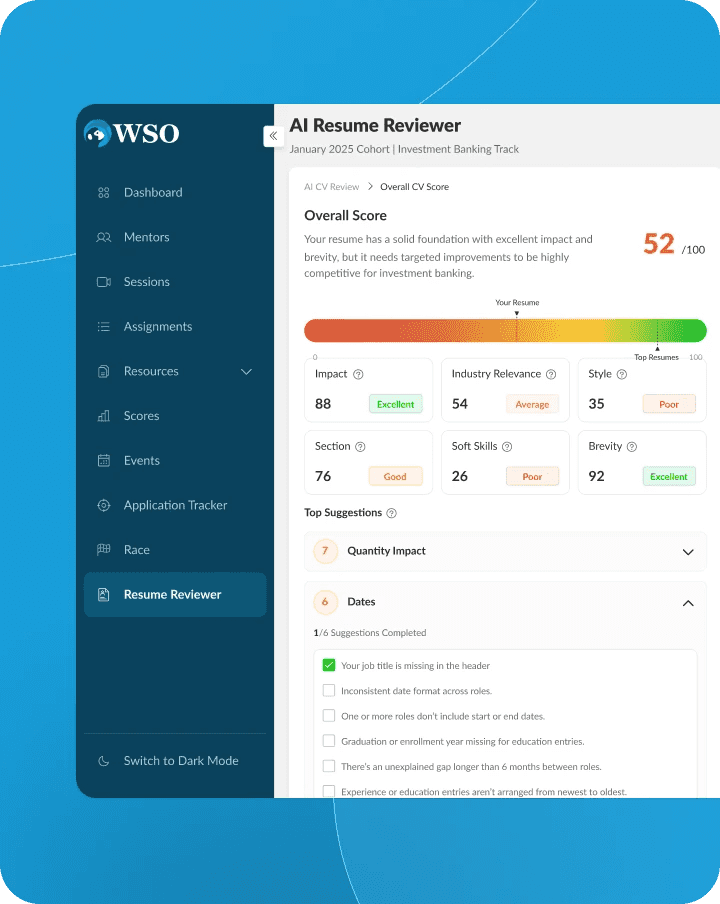Uncheck 'Your job title is missing' checkbox
The width and height of the screenshot is (720, 904).
click(329, 665)
